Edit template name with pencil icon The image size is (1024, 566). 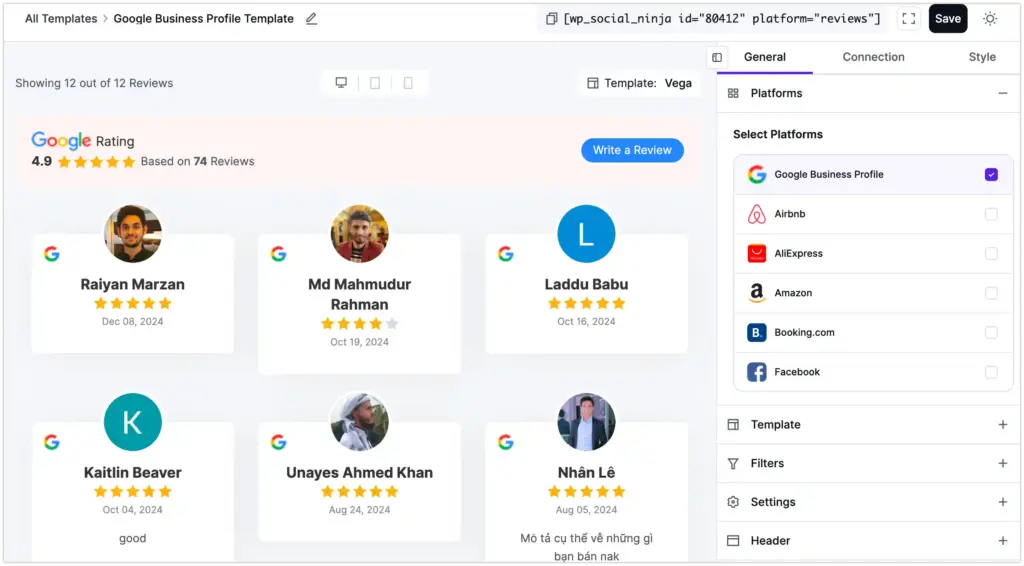(312, 19)
